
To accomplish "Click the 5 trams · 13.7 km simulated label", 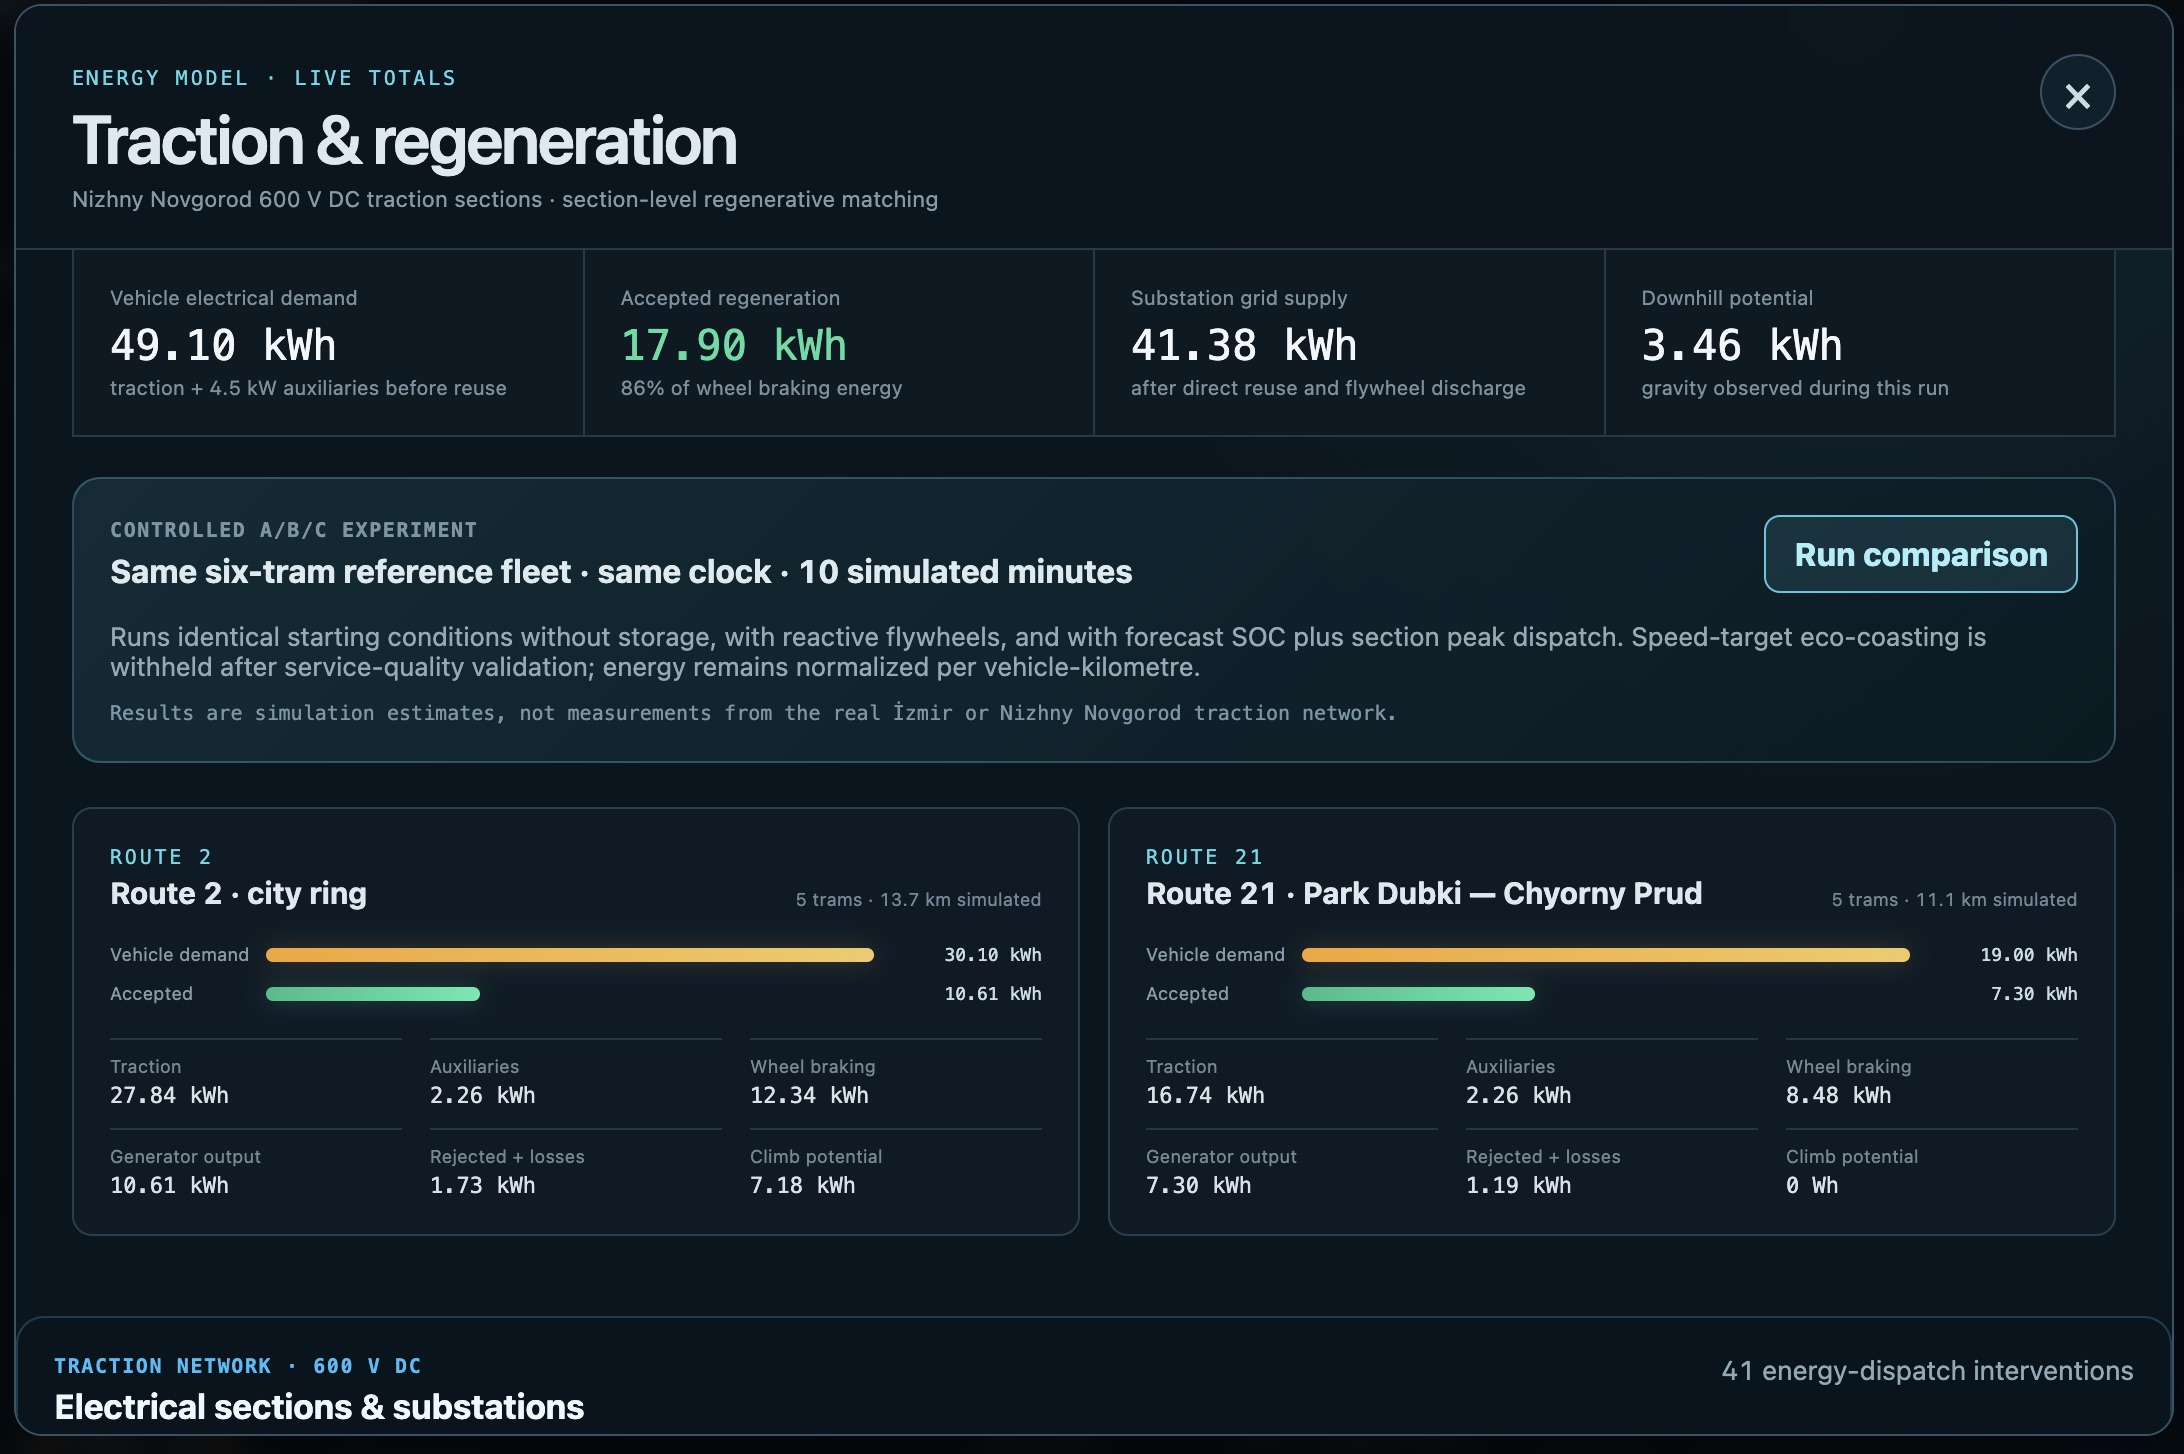I will coord(918,900).
